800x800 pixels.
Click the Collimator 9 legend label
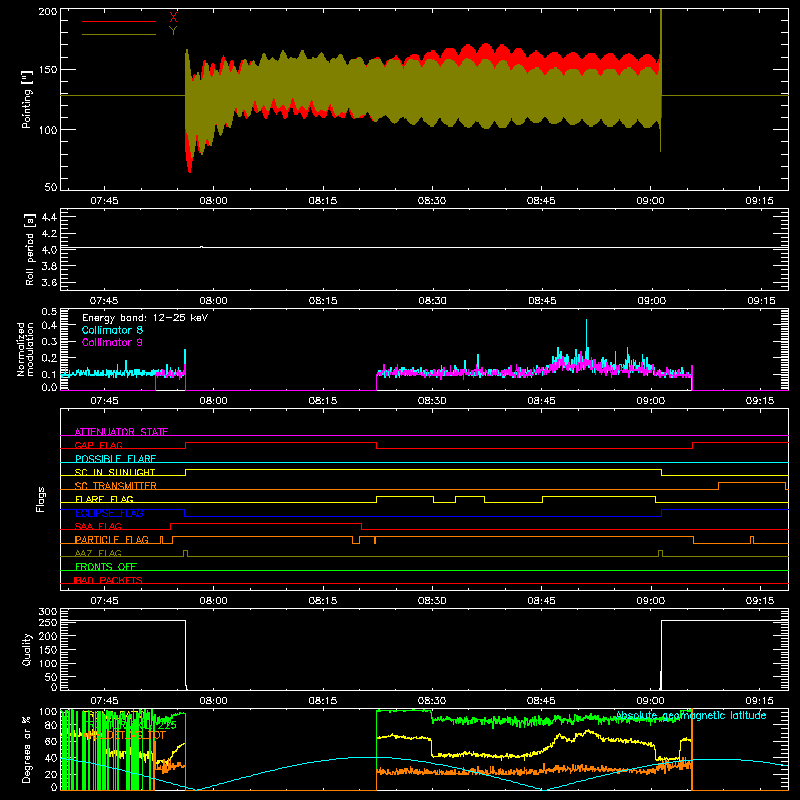(112, 342)
